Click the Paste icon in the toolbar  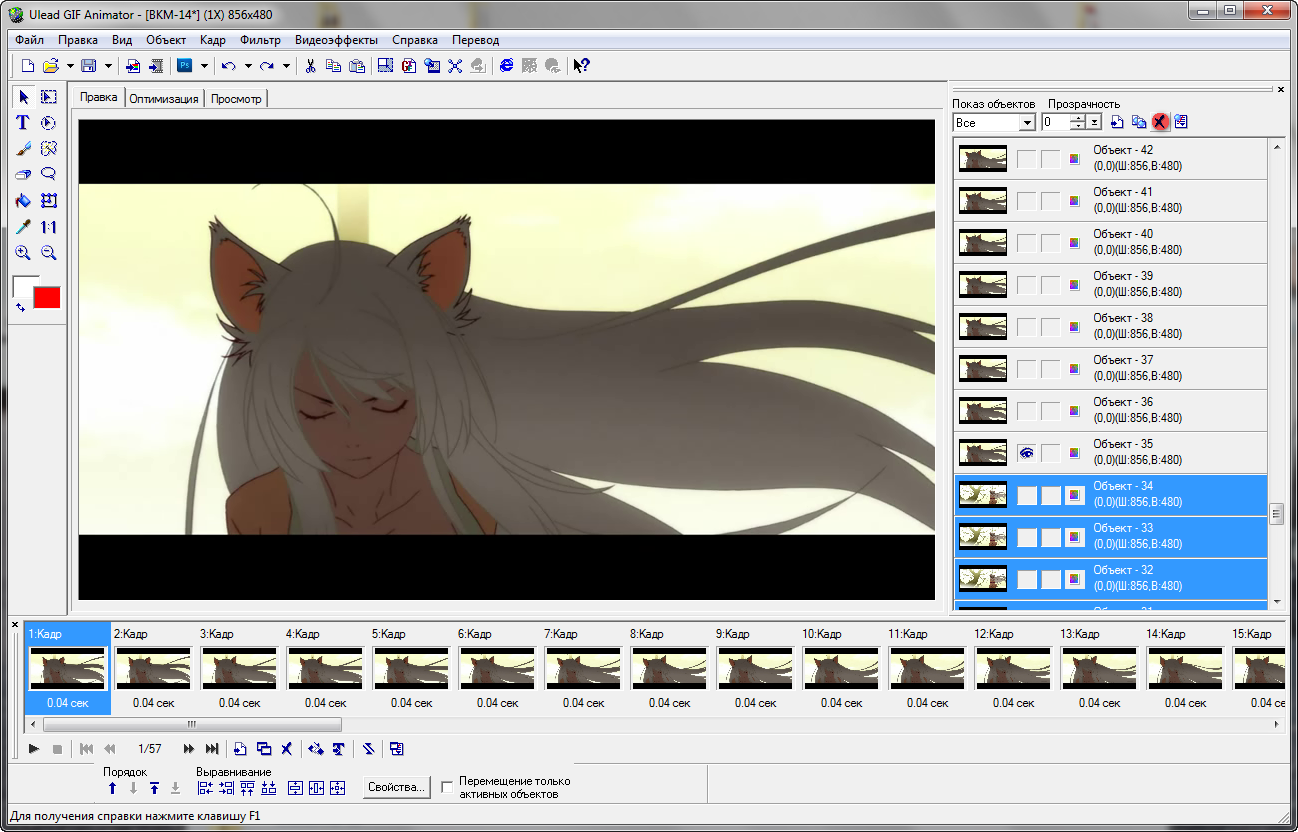[356, 66]
